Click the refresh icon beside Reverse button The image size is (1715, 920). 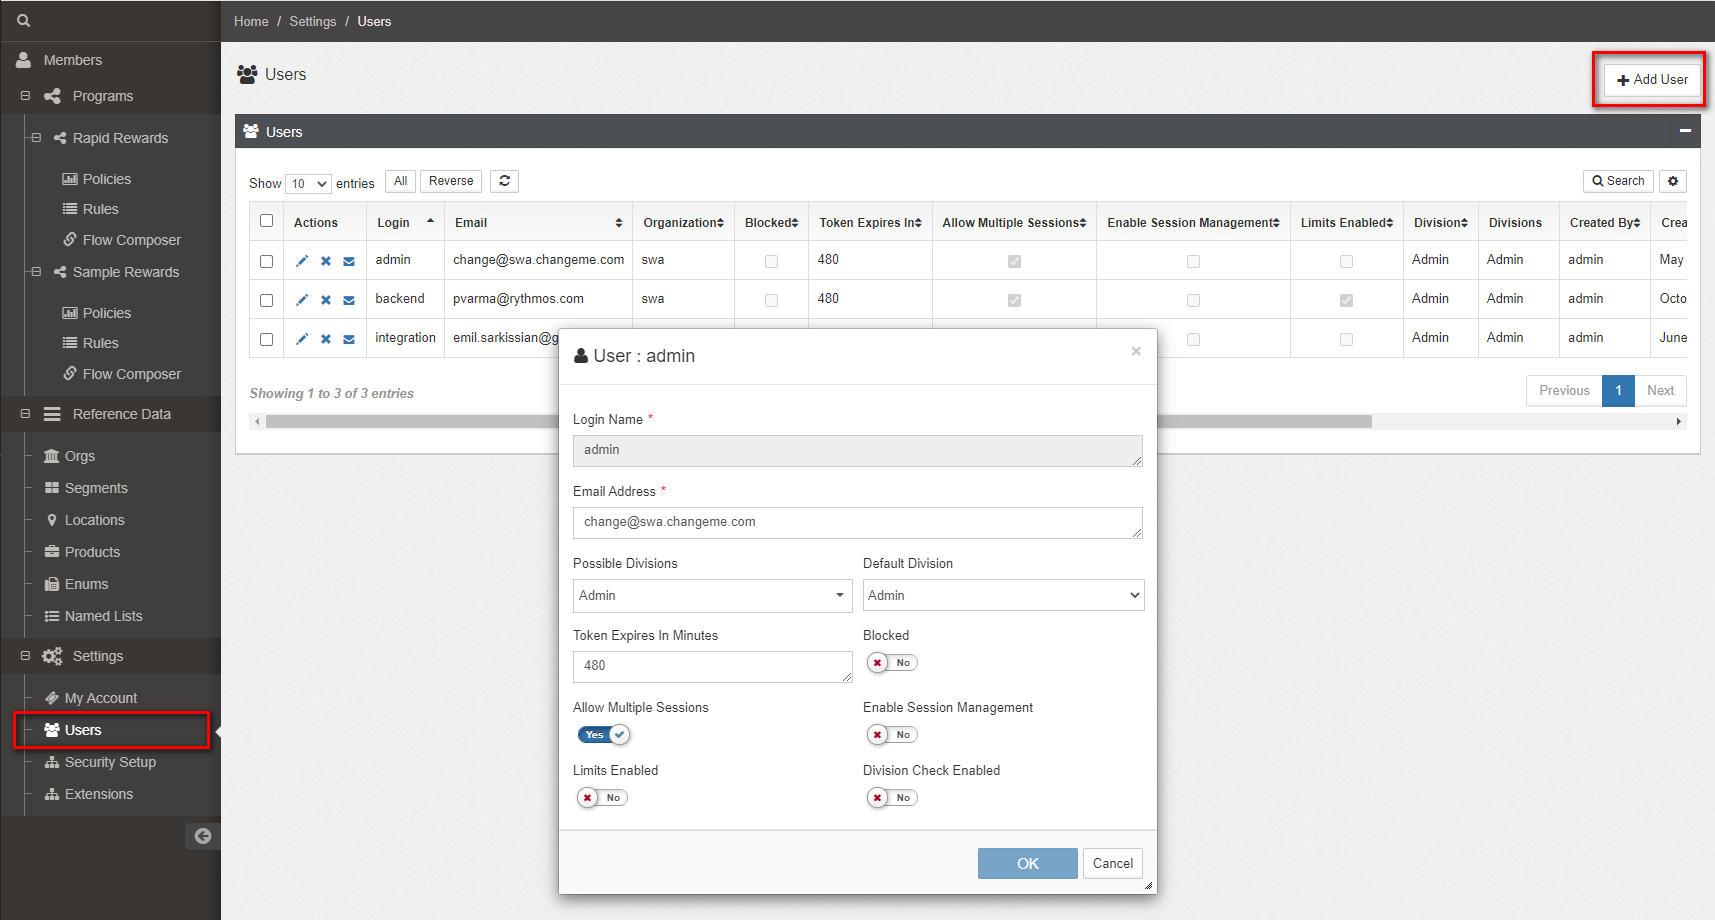pyautogui.click(x=504, y=181)
